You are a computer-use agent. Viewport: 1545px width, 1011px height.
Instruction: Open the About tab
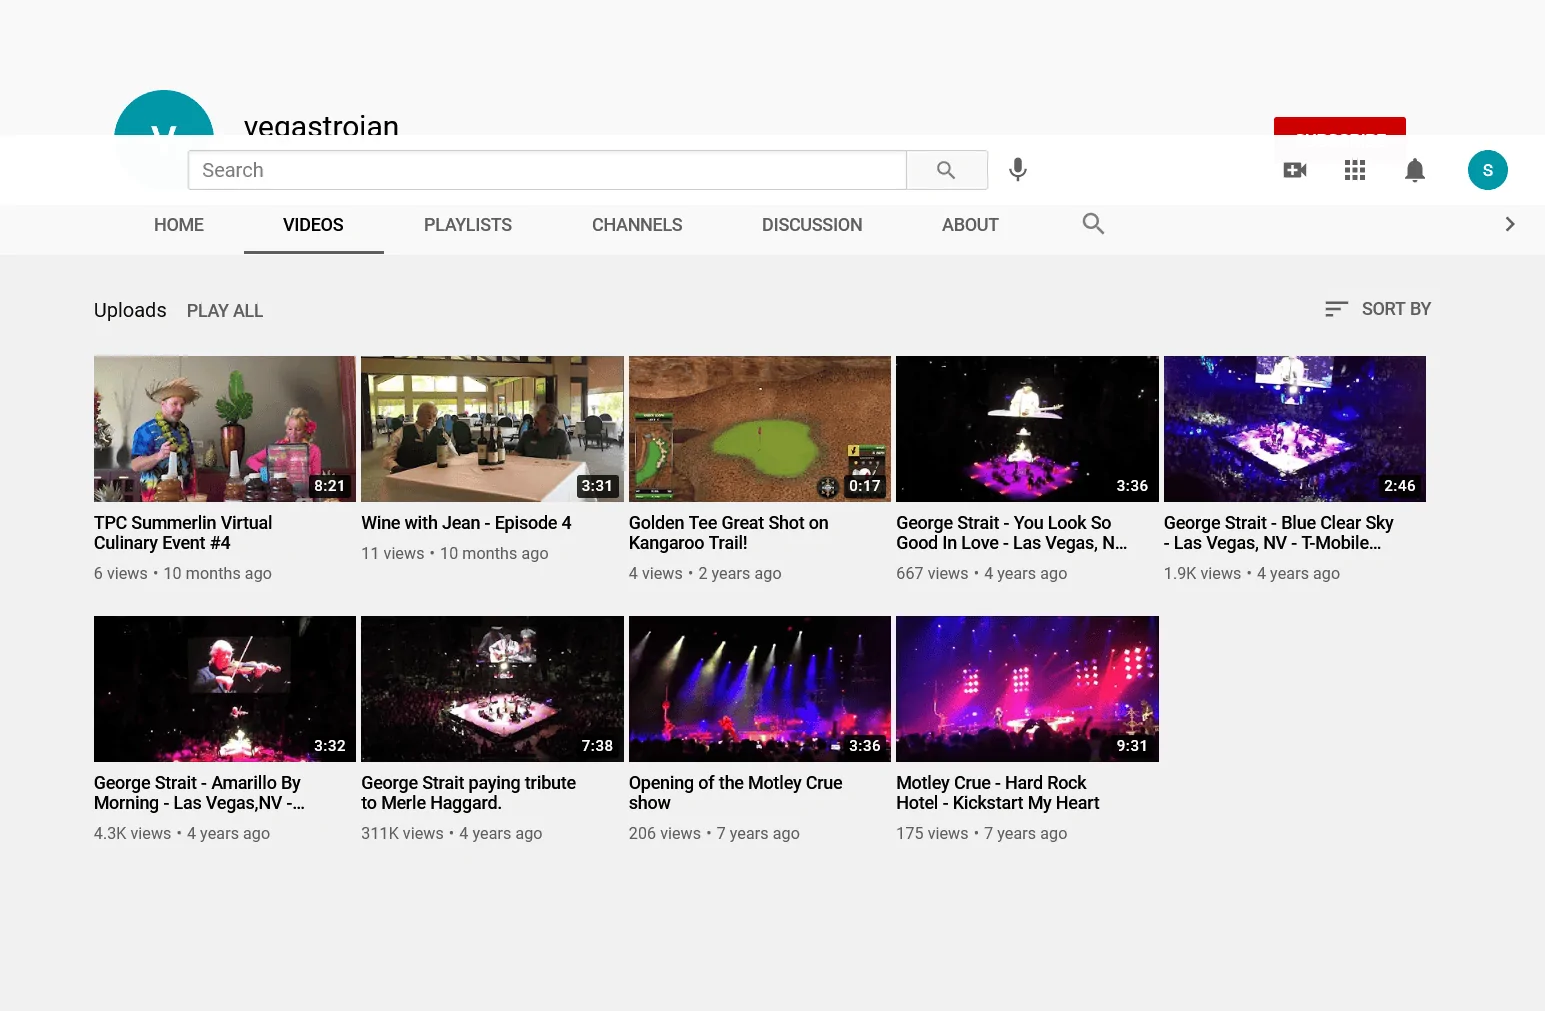point(970,225)
